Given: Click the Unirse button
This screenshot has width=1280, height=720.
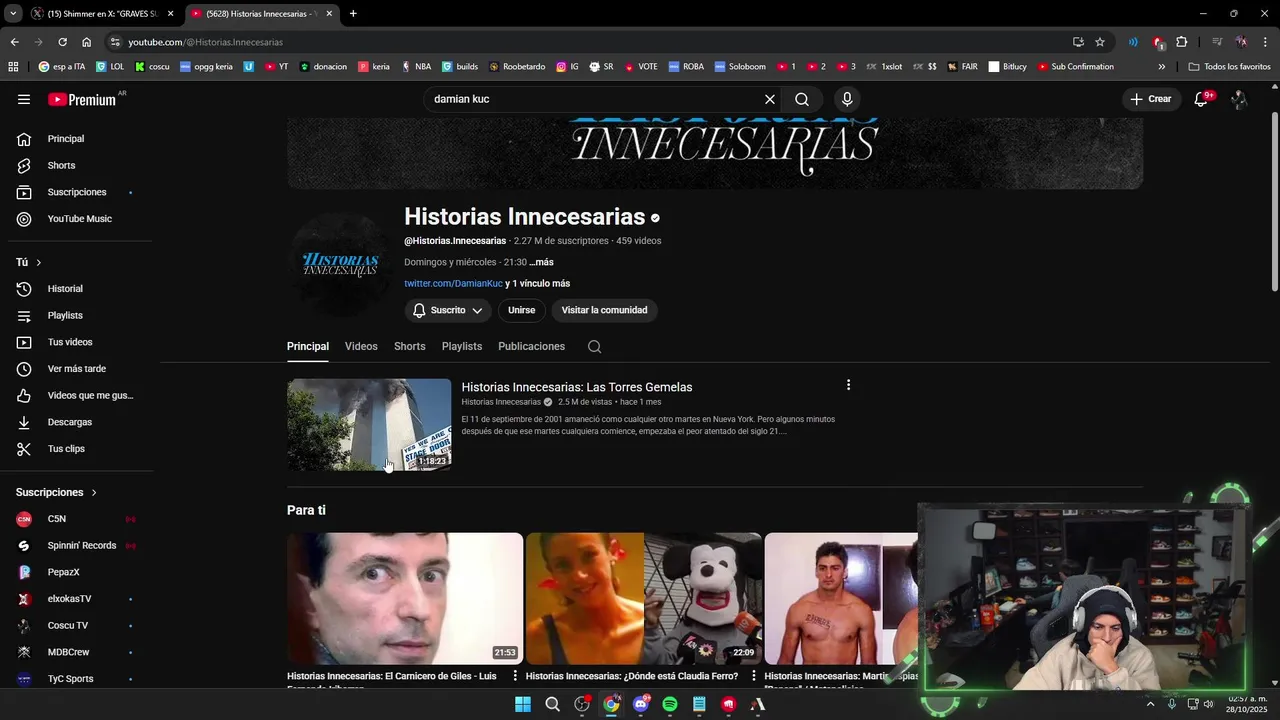Looking at the screenshot, I should (x=521, y=310).
